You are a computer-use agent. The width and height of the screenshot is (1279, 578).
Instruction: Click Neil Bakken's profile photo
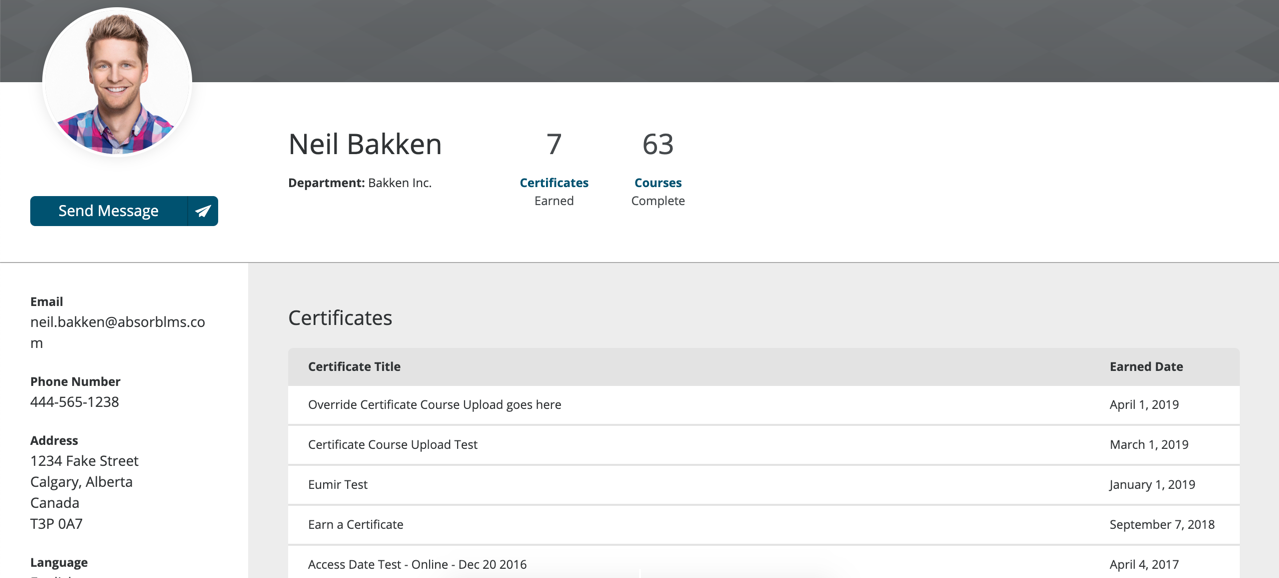[x=117, y=82]
